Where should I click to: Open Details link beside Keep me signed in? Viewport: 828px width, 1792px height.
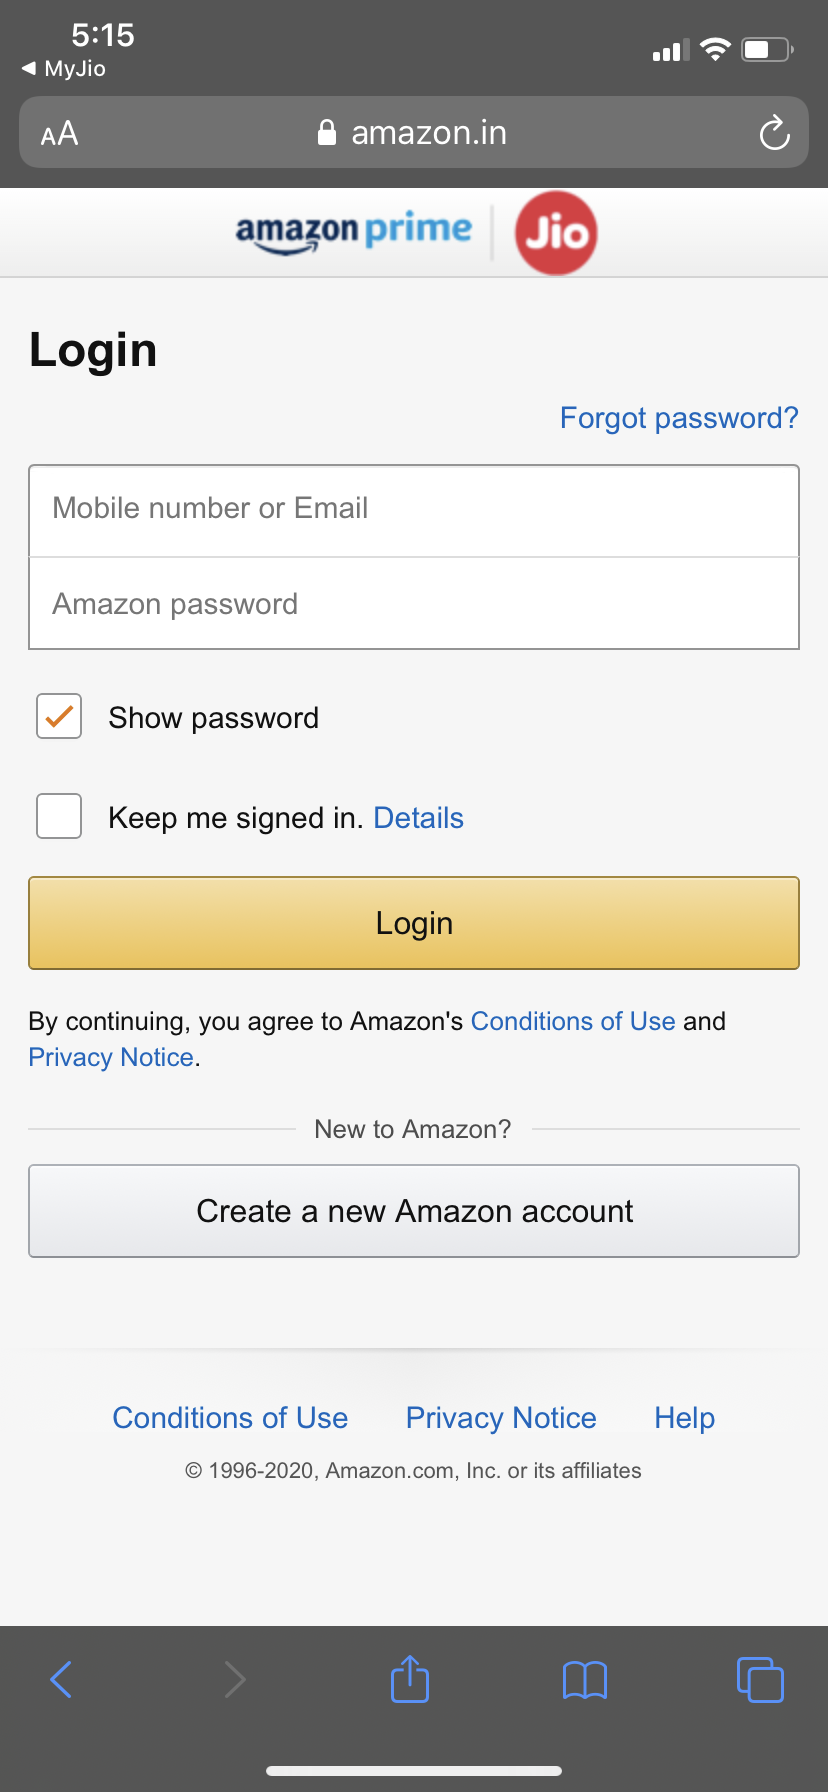tap(418, 818)
